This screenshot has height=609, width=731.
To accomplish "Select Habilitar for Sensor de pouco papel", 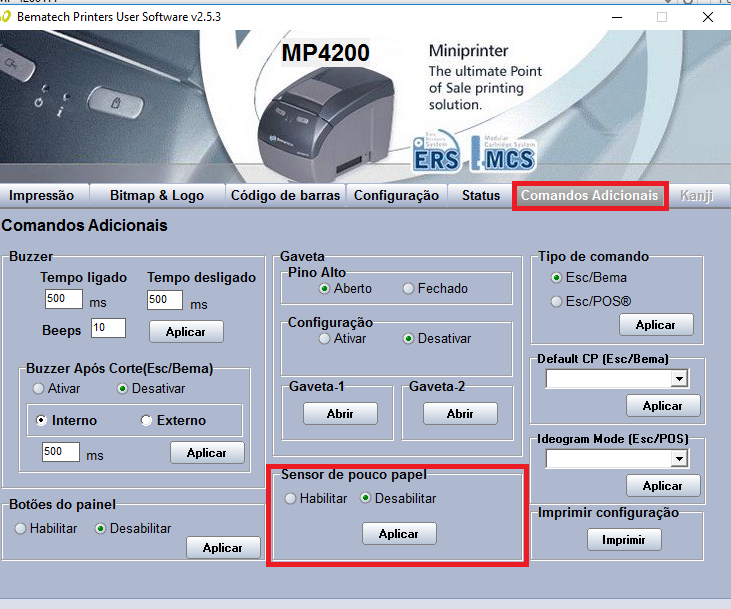I will coord(291,498).
